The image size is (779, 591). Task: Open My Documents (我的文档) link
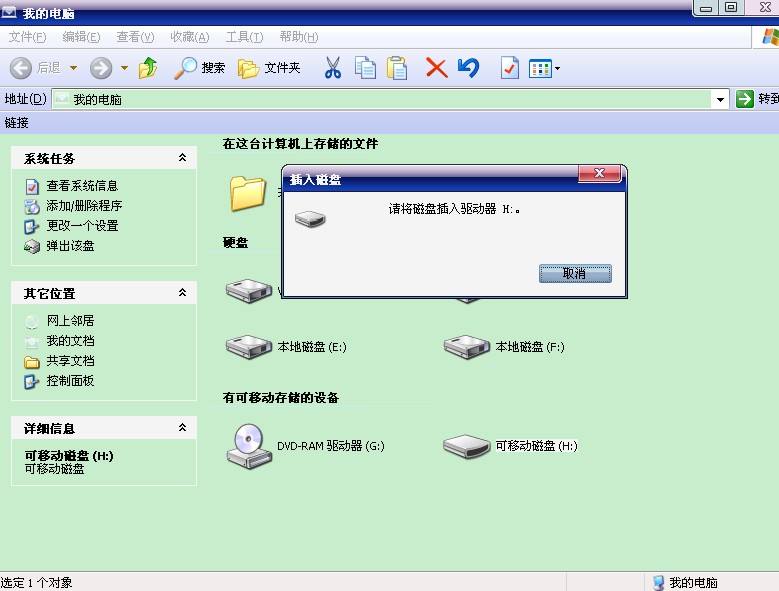click(x=70, y=341)
